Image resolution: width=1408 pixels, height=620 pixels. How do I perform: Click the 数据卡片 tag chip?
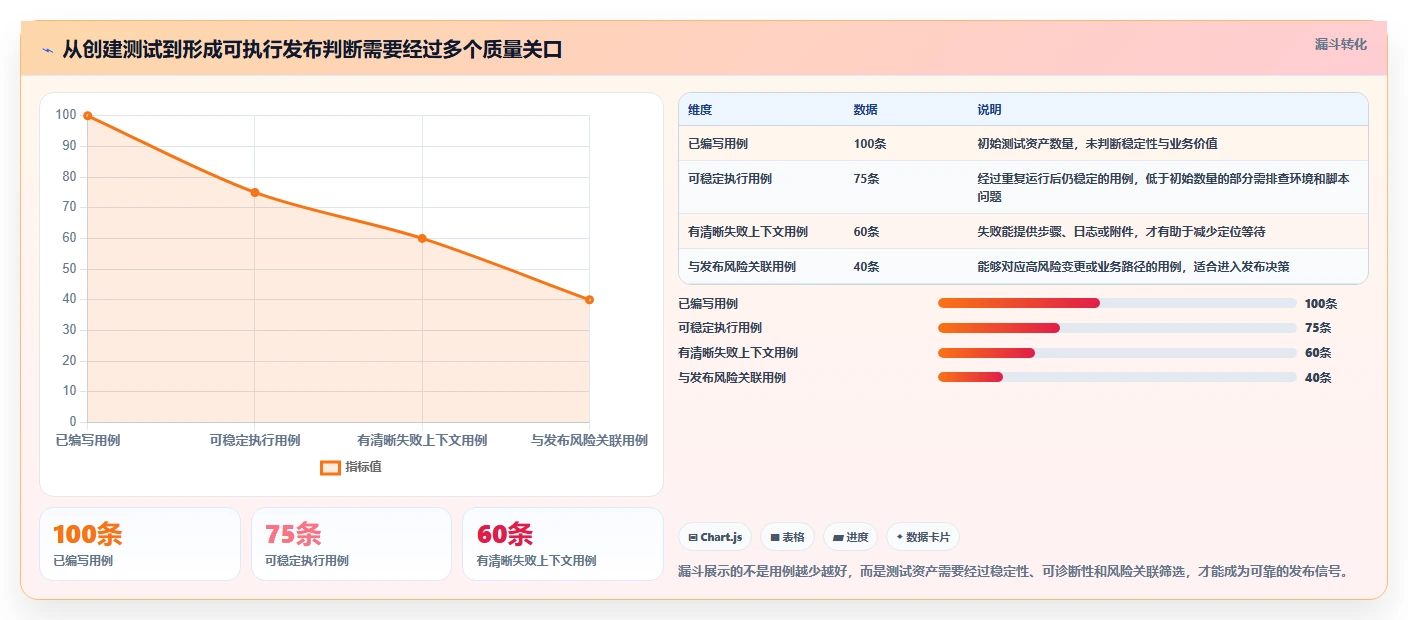pyautogui.click(x=923, y=537)
